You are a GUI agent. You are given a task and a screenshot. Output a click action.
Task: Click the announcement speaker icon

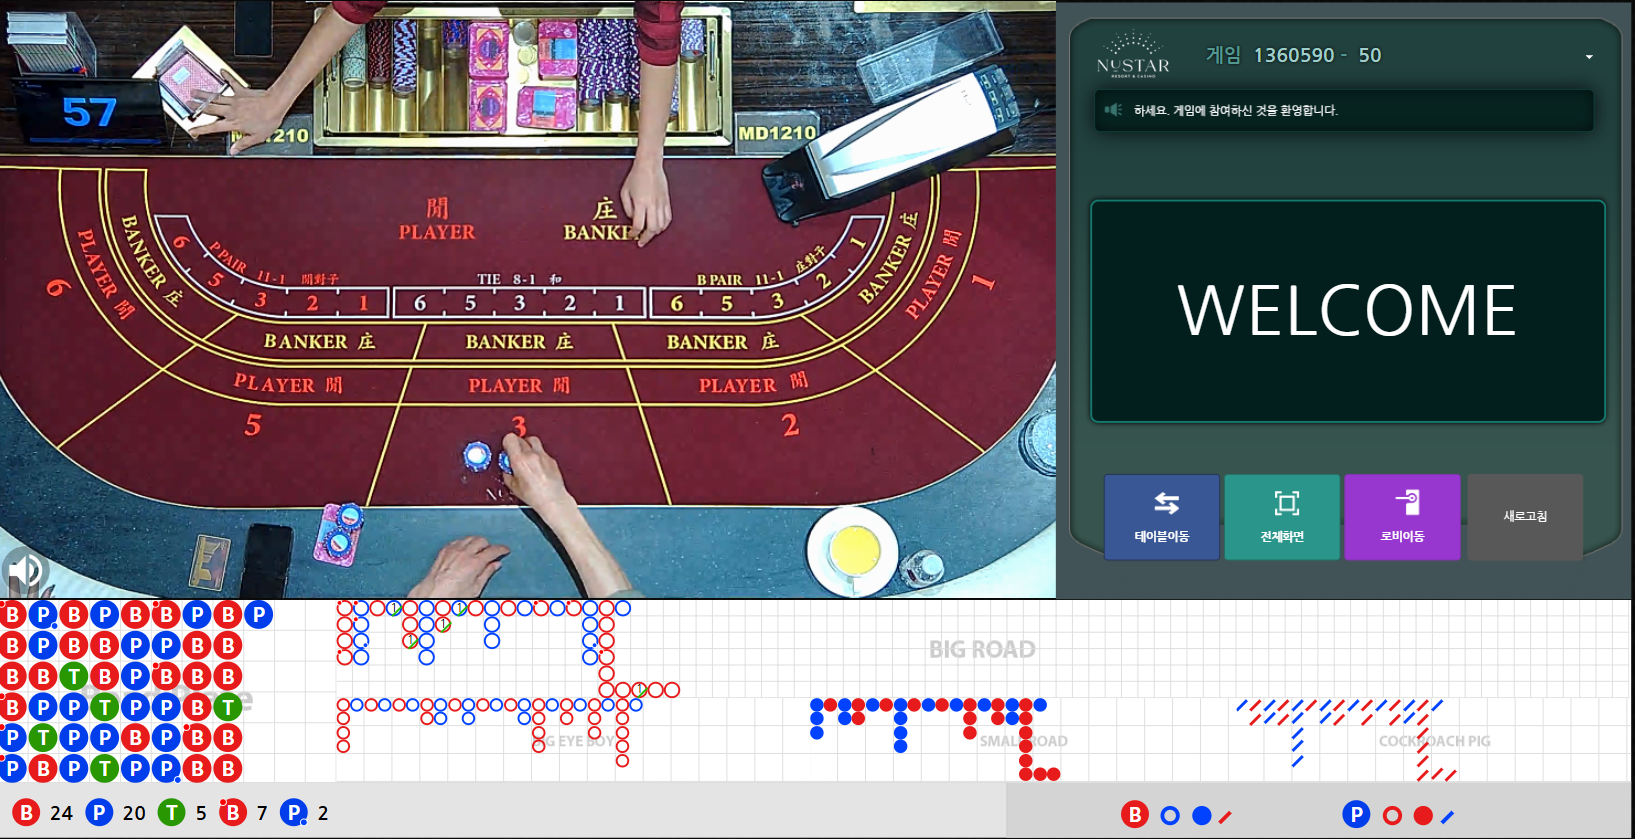1113,110
